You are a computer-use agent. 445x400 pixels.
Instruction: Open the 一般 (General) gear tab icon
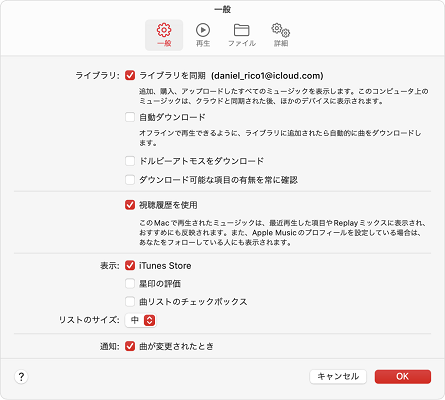[x=164, y=35]
